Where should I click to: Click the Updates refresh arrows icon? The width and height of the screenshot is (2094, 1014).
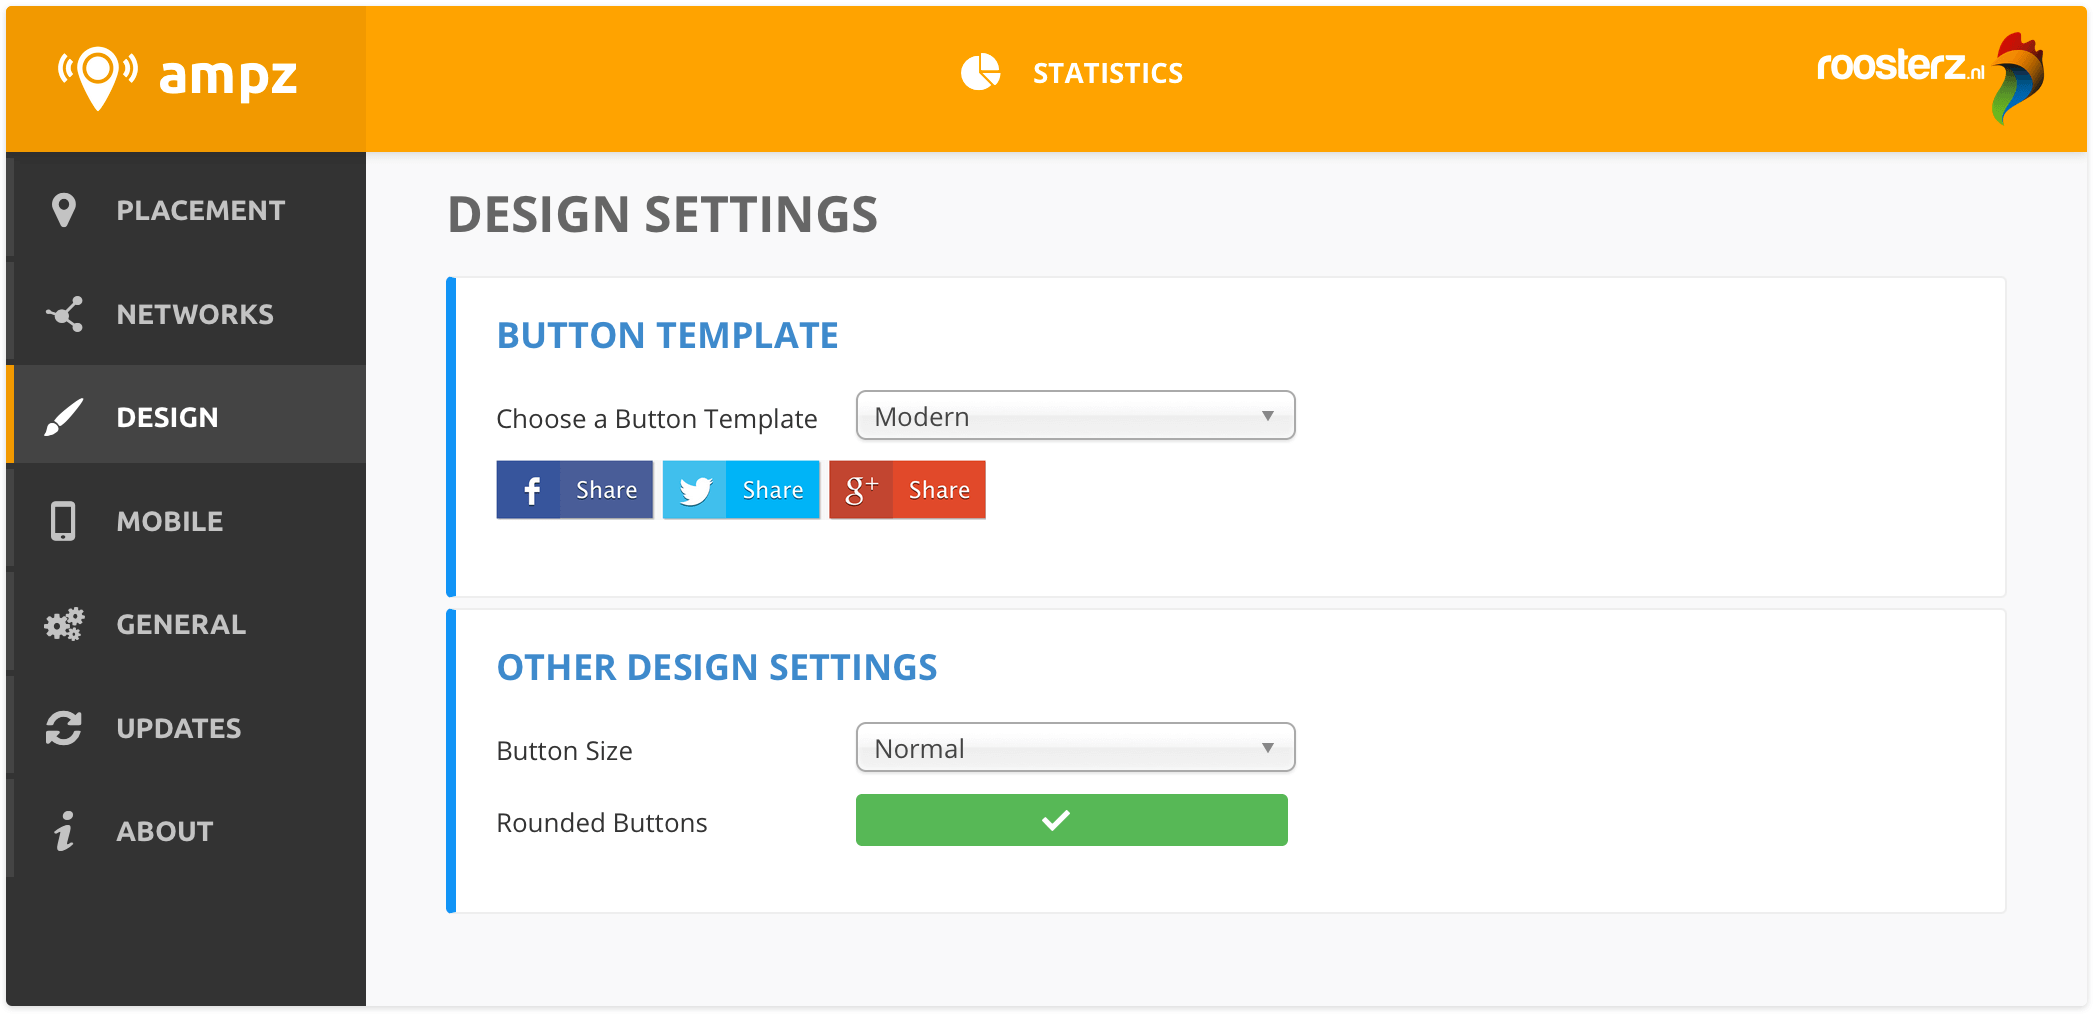coord(64,728)
